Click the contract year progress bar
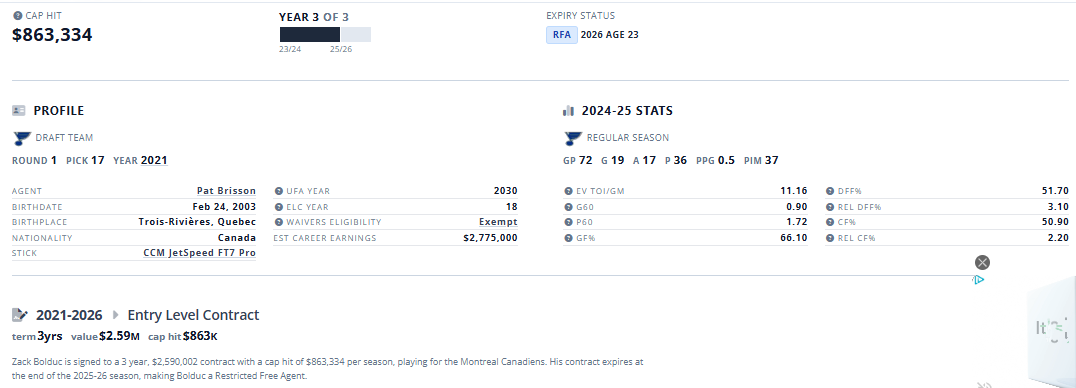The width and height of the screenshot is (1076, 388). coord(325,34)
